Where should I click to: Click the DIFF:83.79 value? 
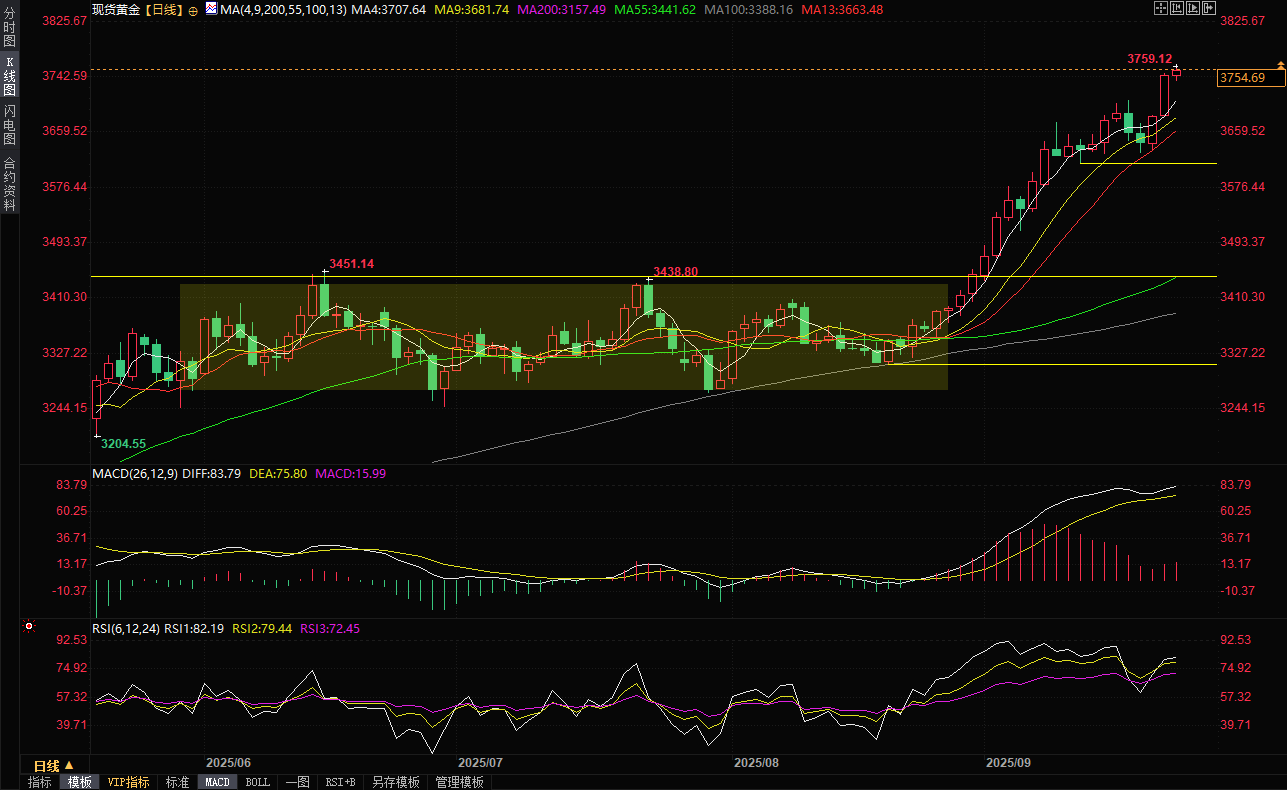[212, 473]
